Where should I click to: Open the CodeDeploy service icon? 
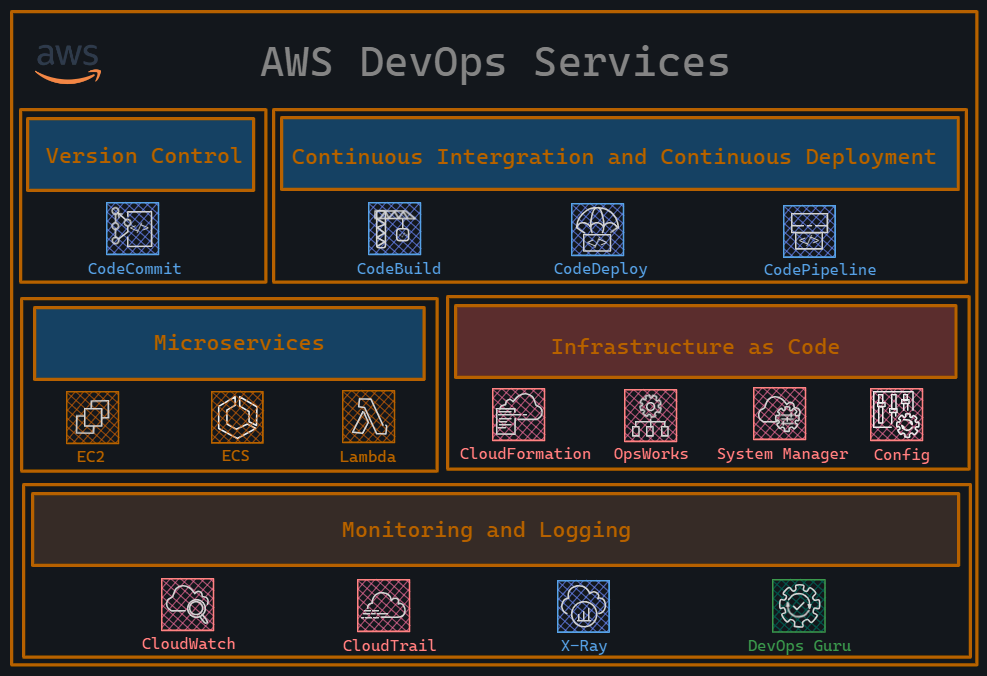pos(598,228)
